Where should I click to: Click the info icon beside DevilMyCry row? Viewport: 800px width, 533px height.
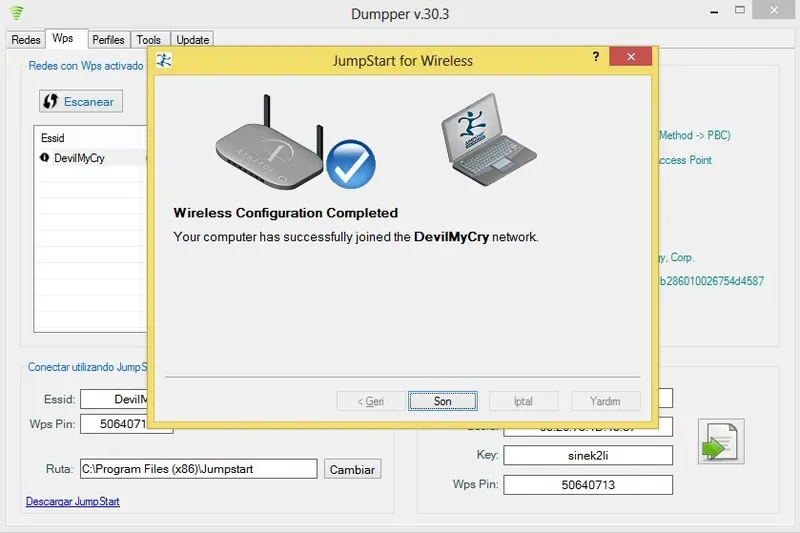44,158
